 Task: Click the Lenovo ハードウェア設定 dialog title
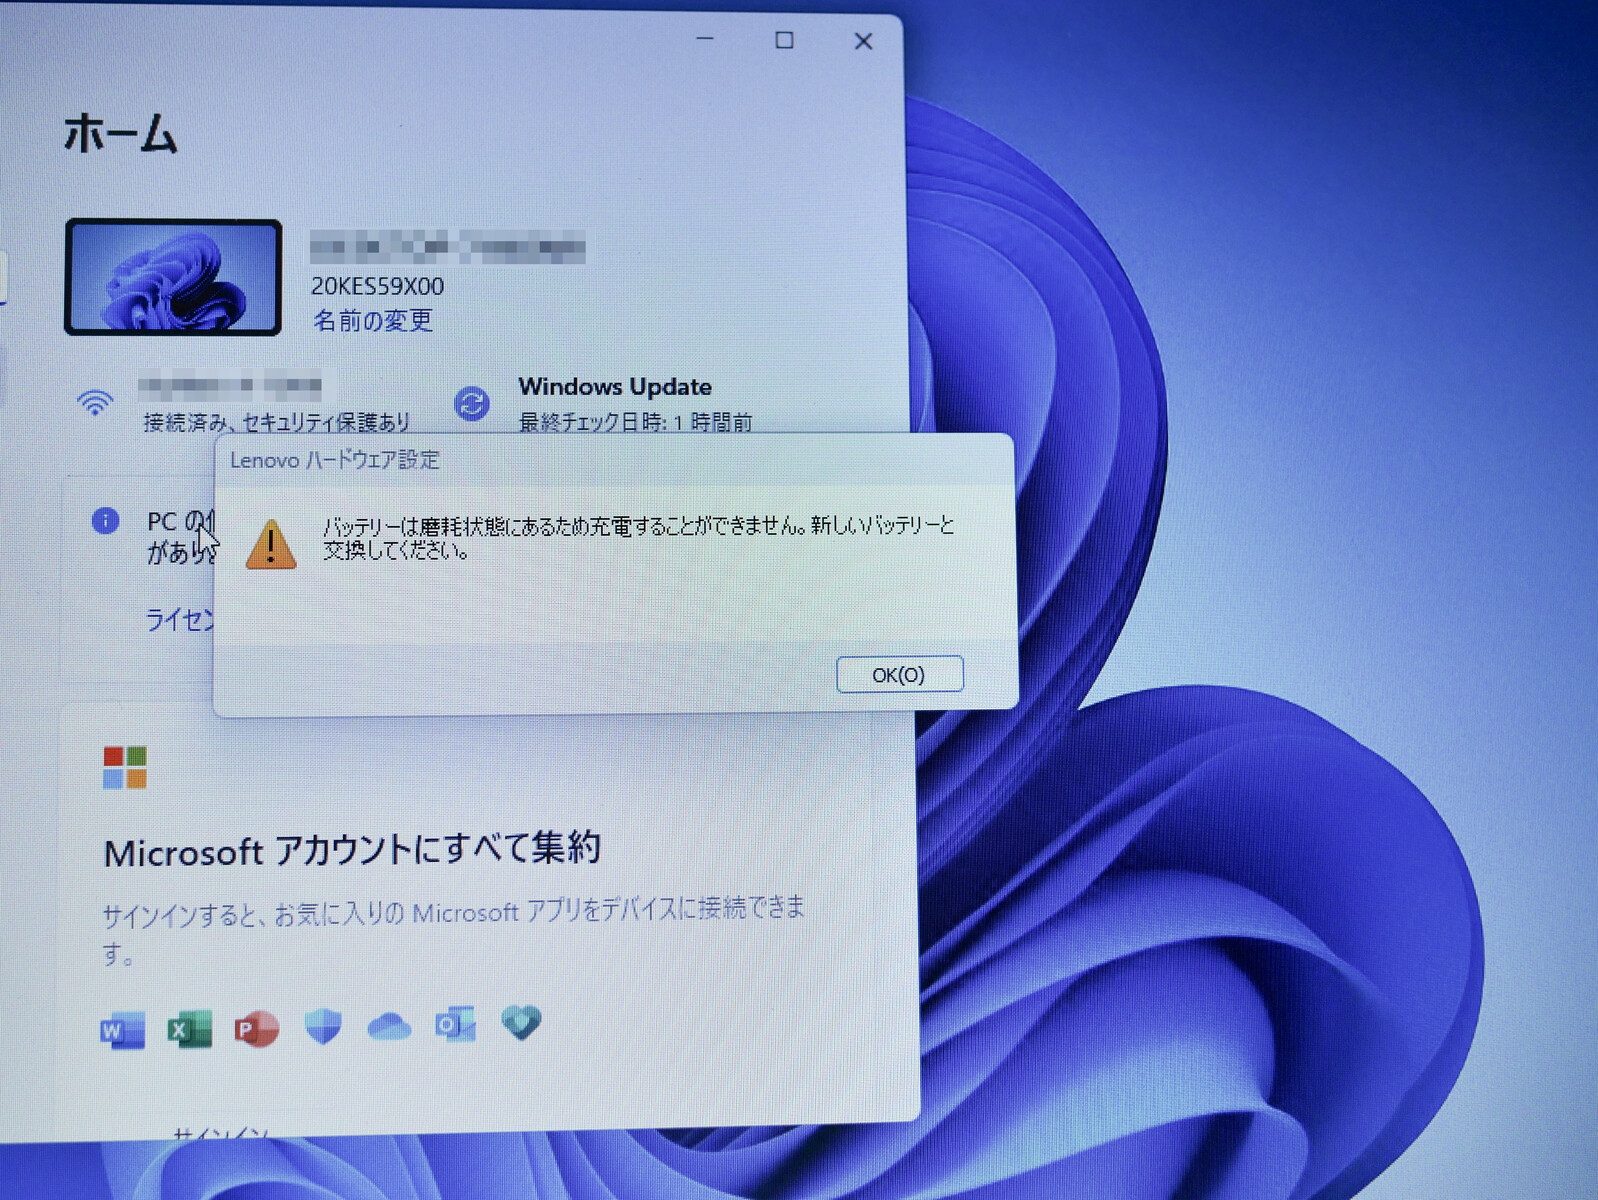[335, 460]
